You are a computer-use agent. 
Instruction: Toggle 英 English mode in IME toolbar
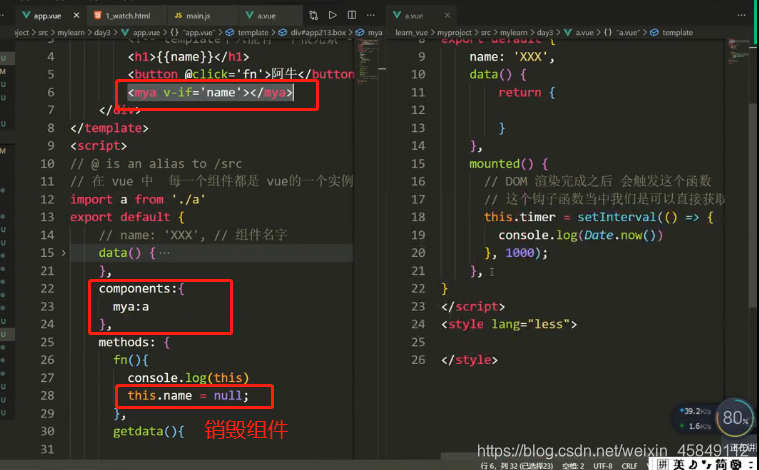pos(679,464)
